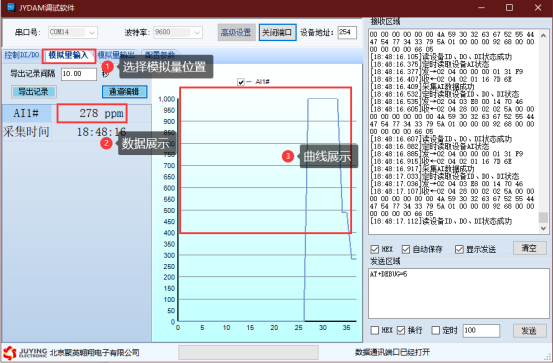Minimize the JYDAM window
553x363 pixels.
pyautogui.click(x=481, y=7)
